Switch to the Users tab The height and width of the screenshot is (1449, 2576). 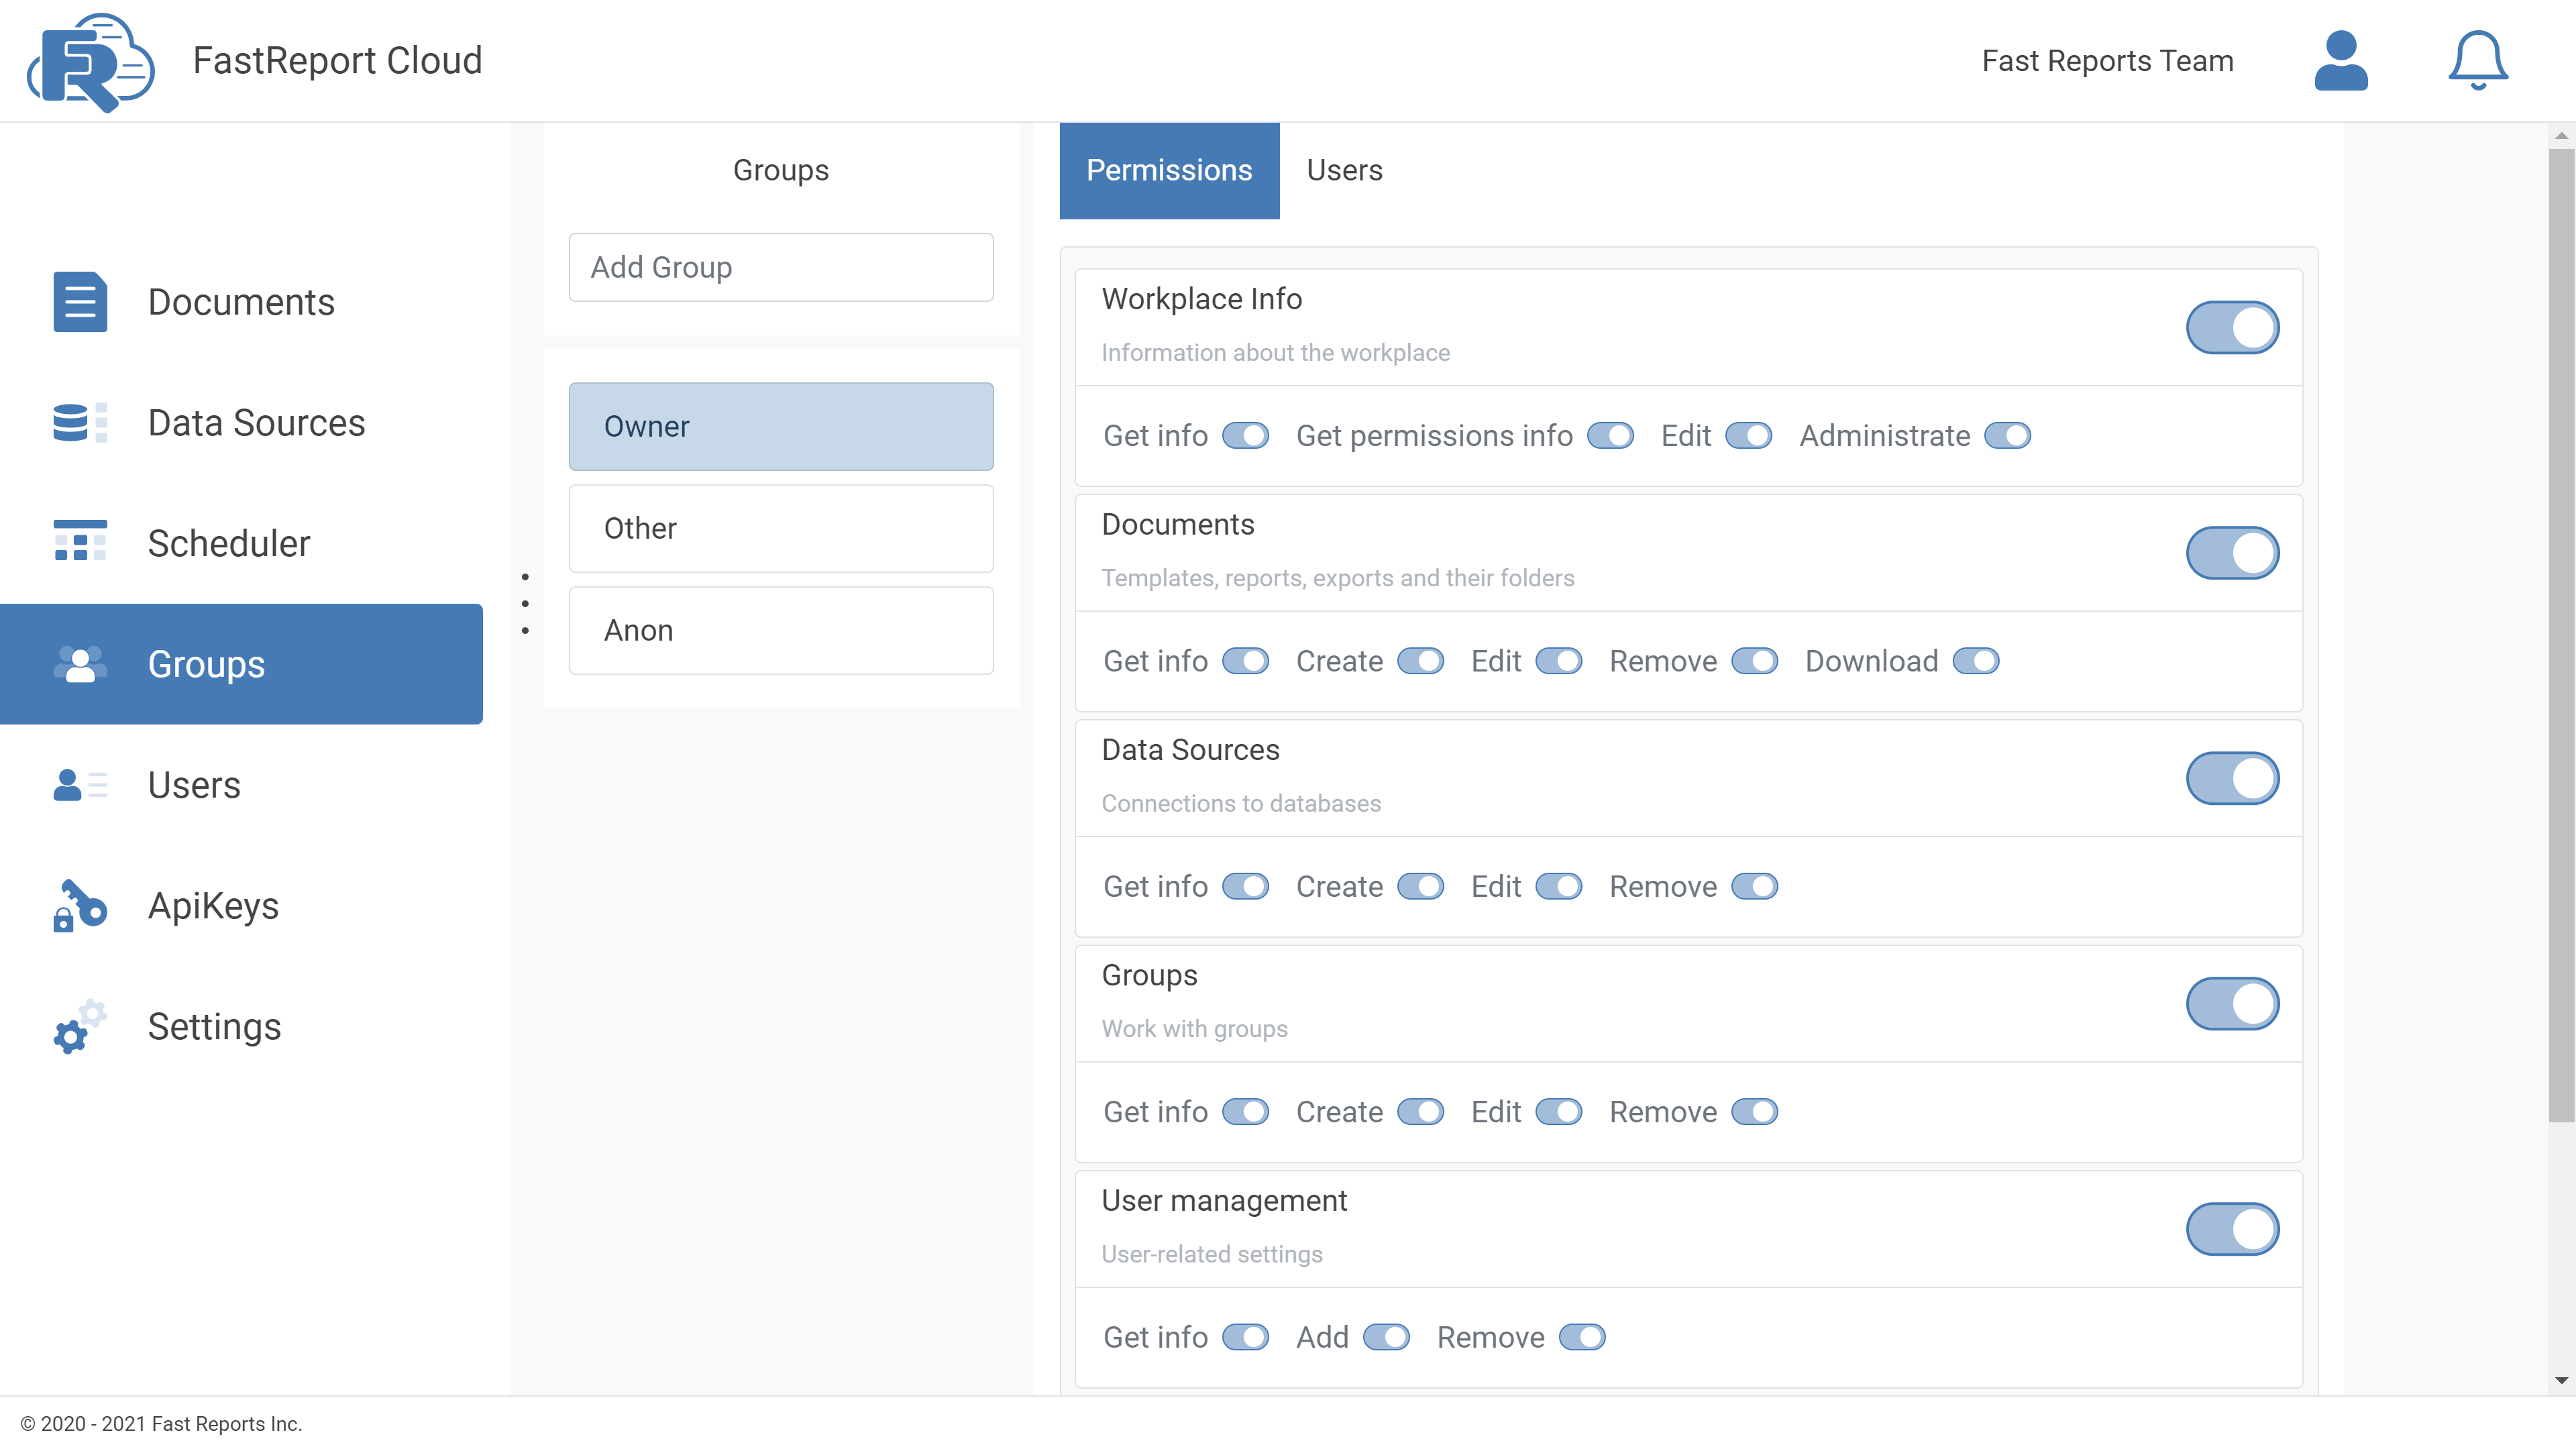pos(1343,170)
